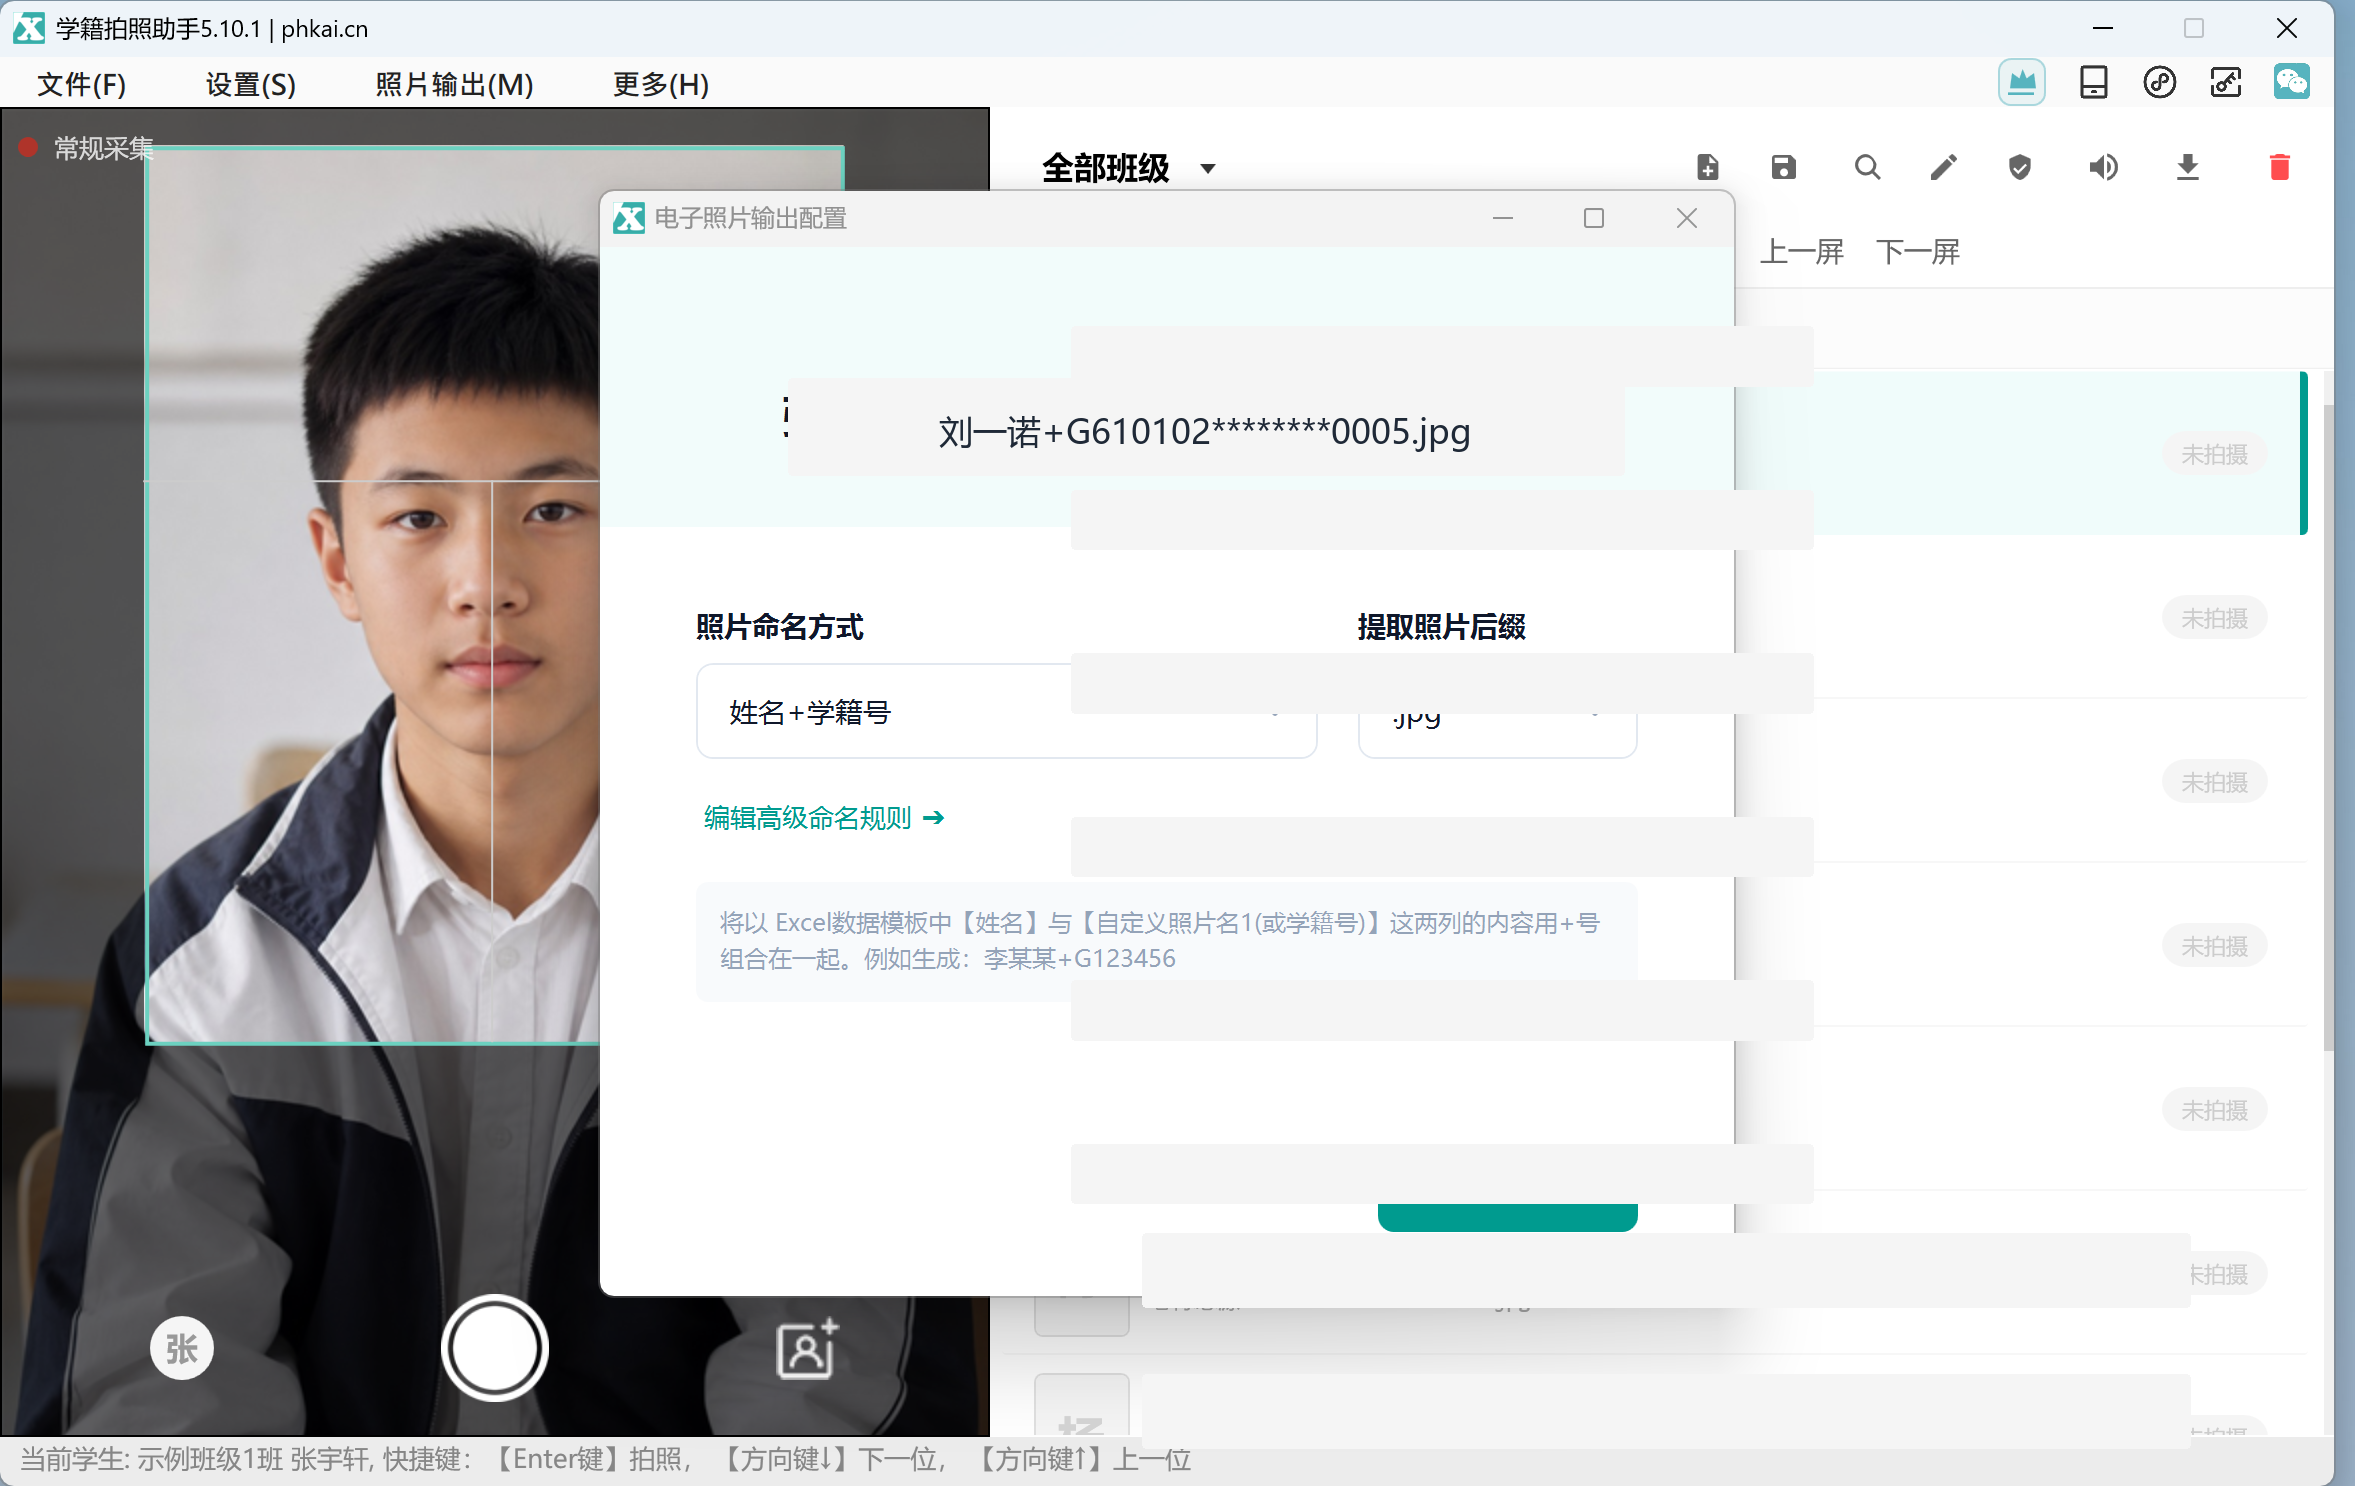2355x1486 pixels.
Task: Click the round shutter capture button
Action: (494, 1347)
